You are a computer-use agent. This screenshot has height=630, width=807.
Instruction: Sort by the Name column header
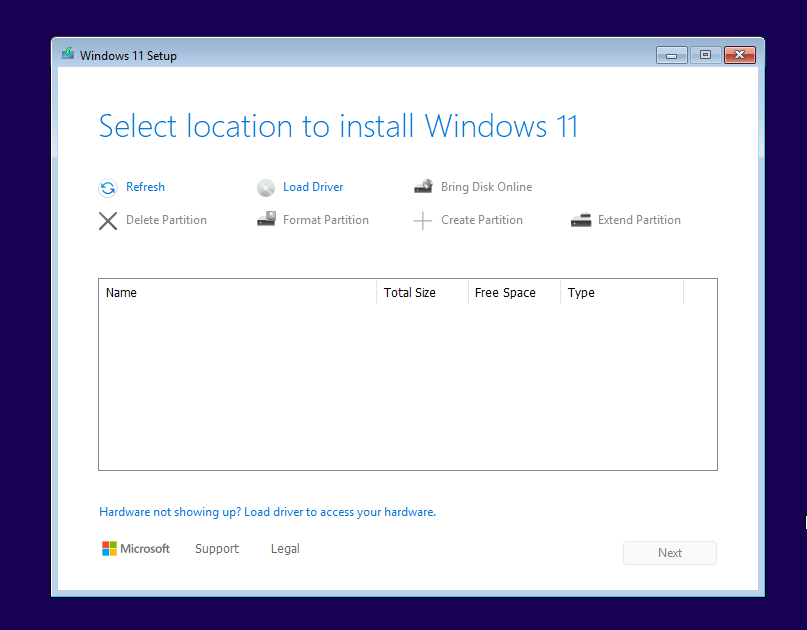[x=237, y=292]
